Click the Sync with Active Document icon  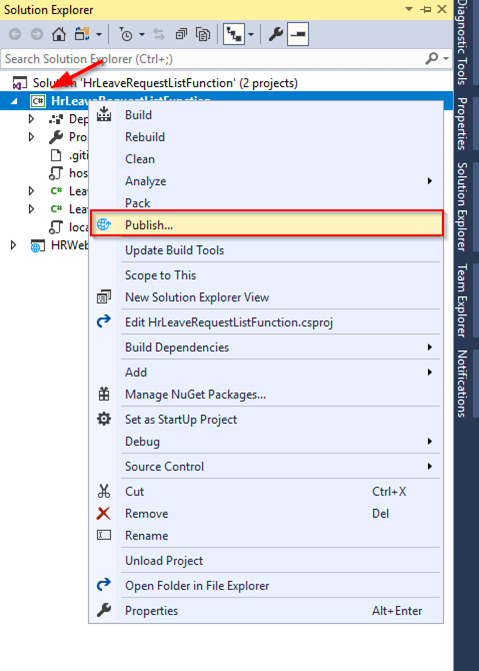(159, 34)
